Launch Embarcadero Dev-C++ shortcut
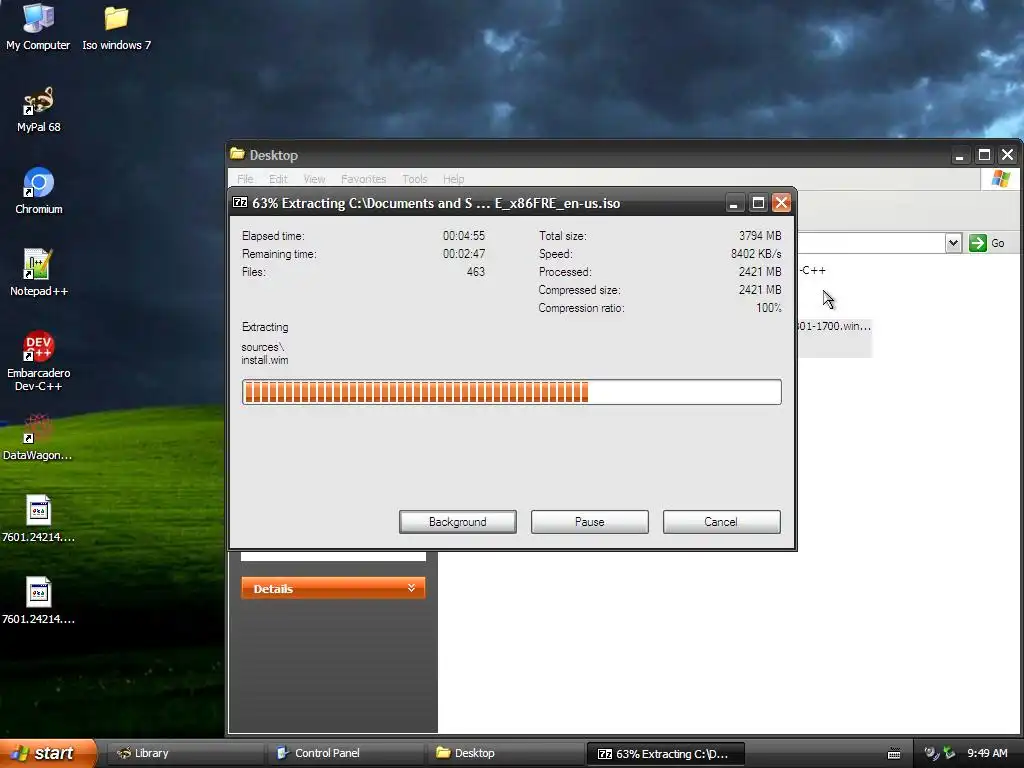The height and width of the screenshot is (768, 1024). (x=38, y=360)
